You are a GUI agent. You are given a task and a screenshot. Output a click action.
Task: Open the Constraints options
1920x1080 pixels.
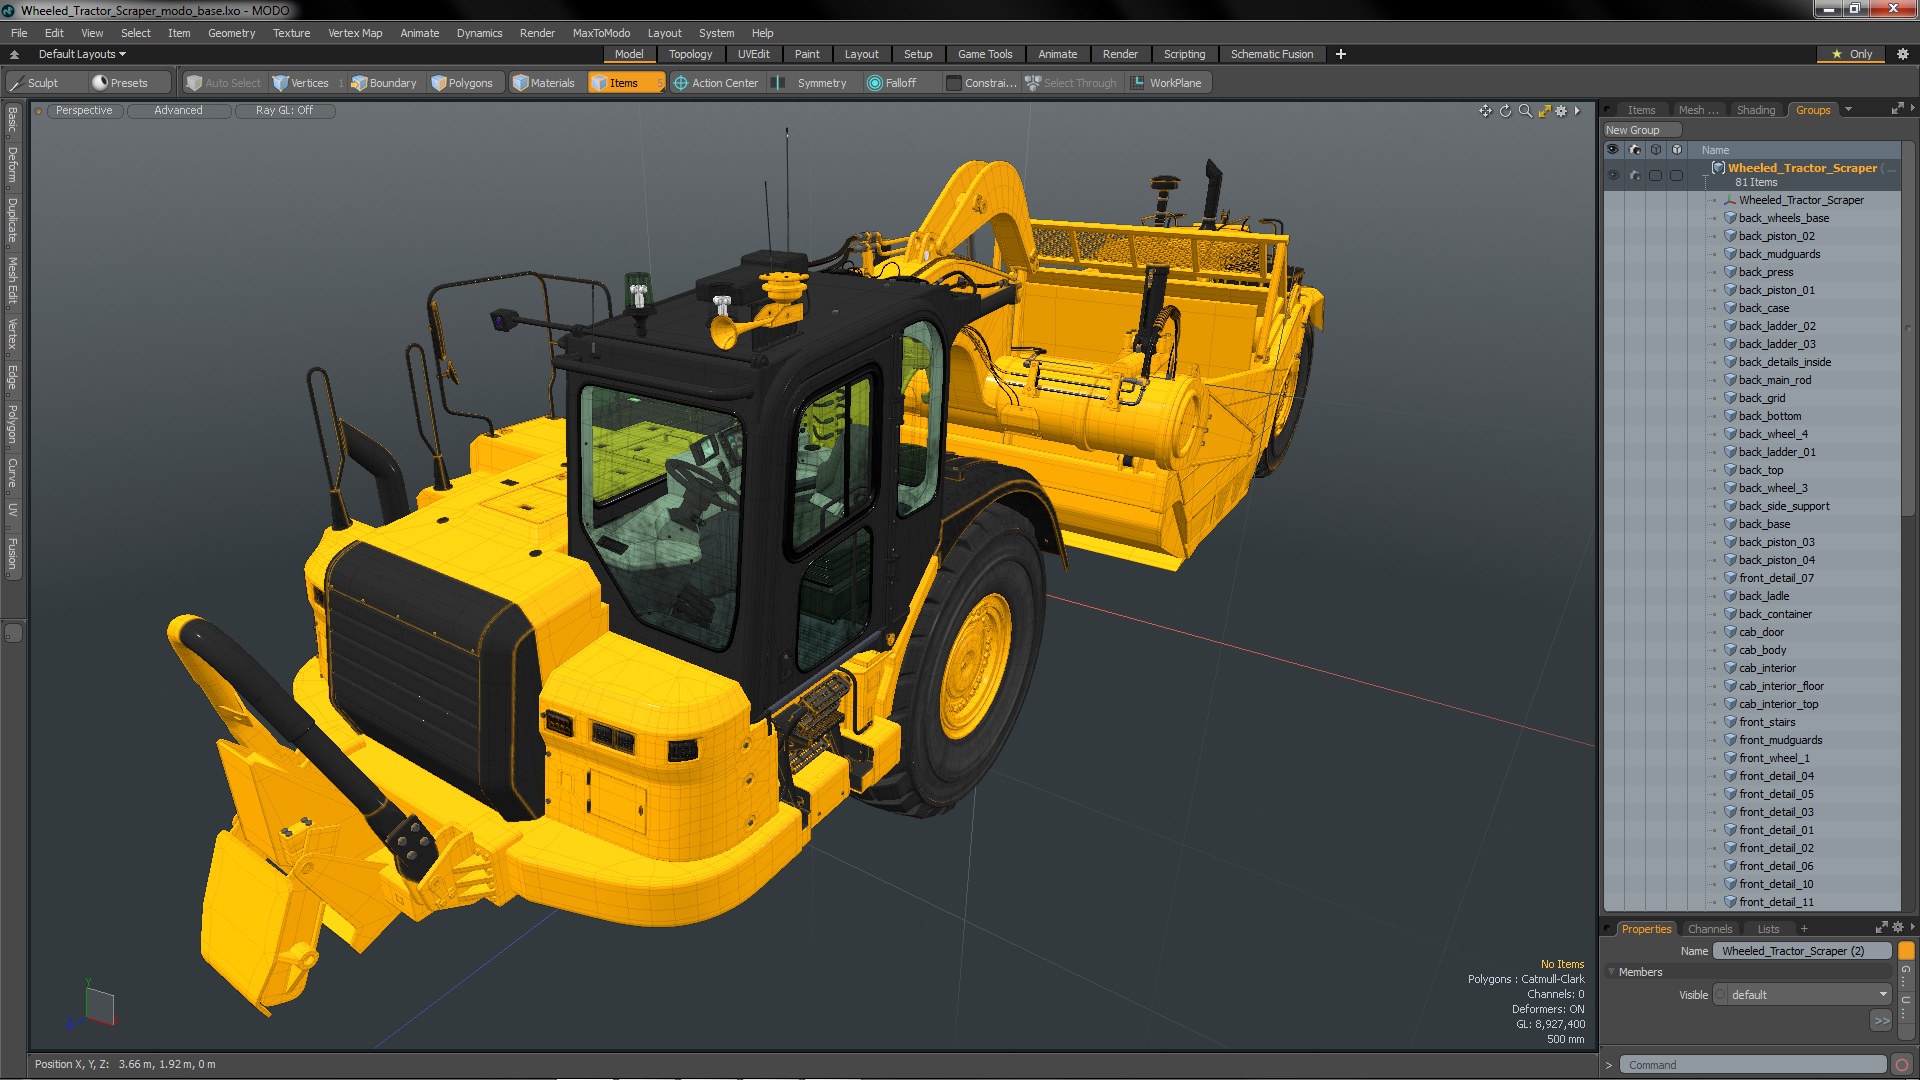(x=981, y=83)
